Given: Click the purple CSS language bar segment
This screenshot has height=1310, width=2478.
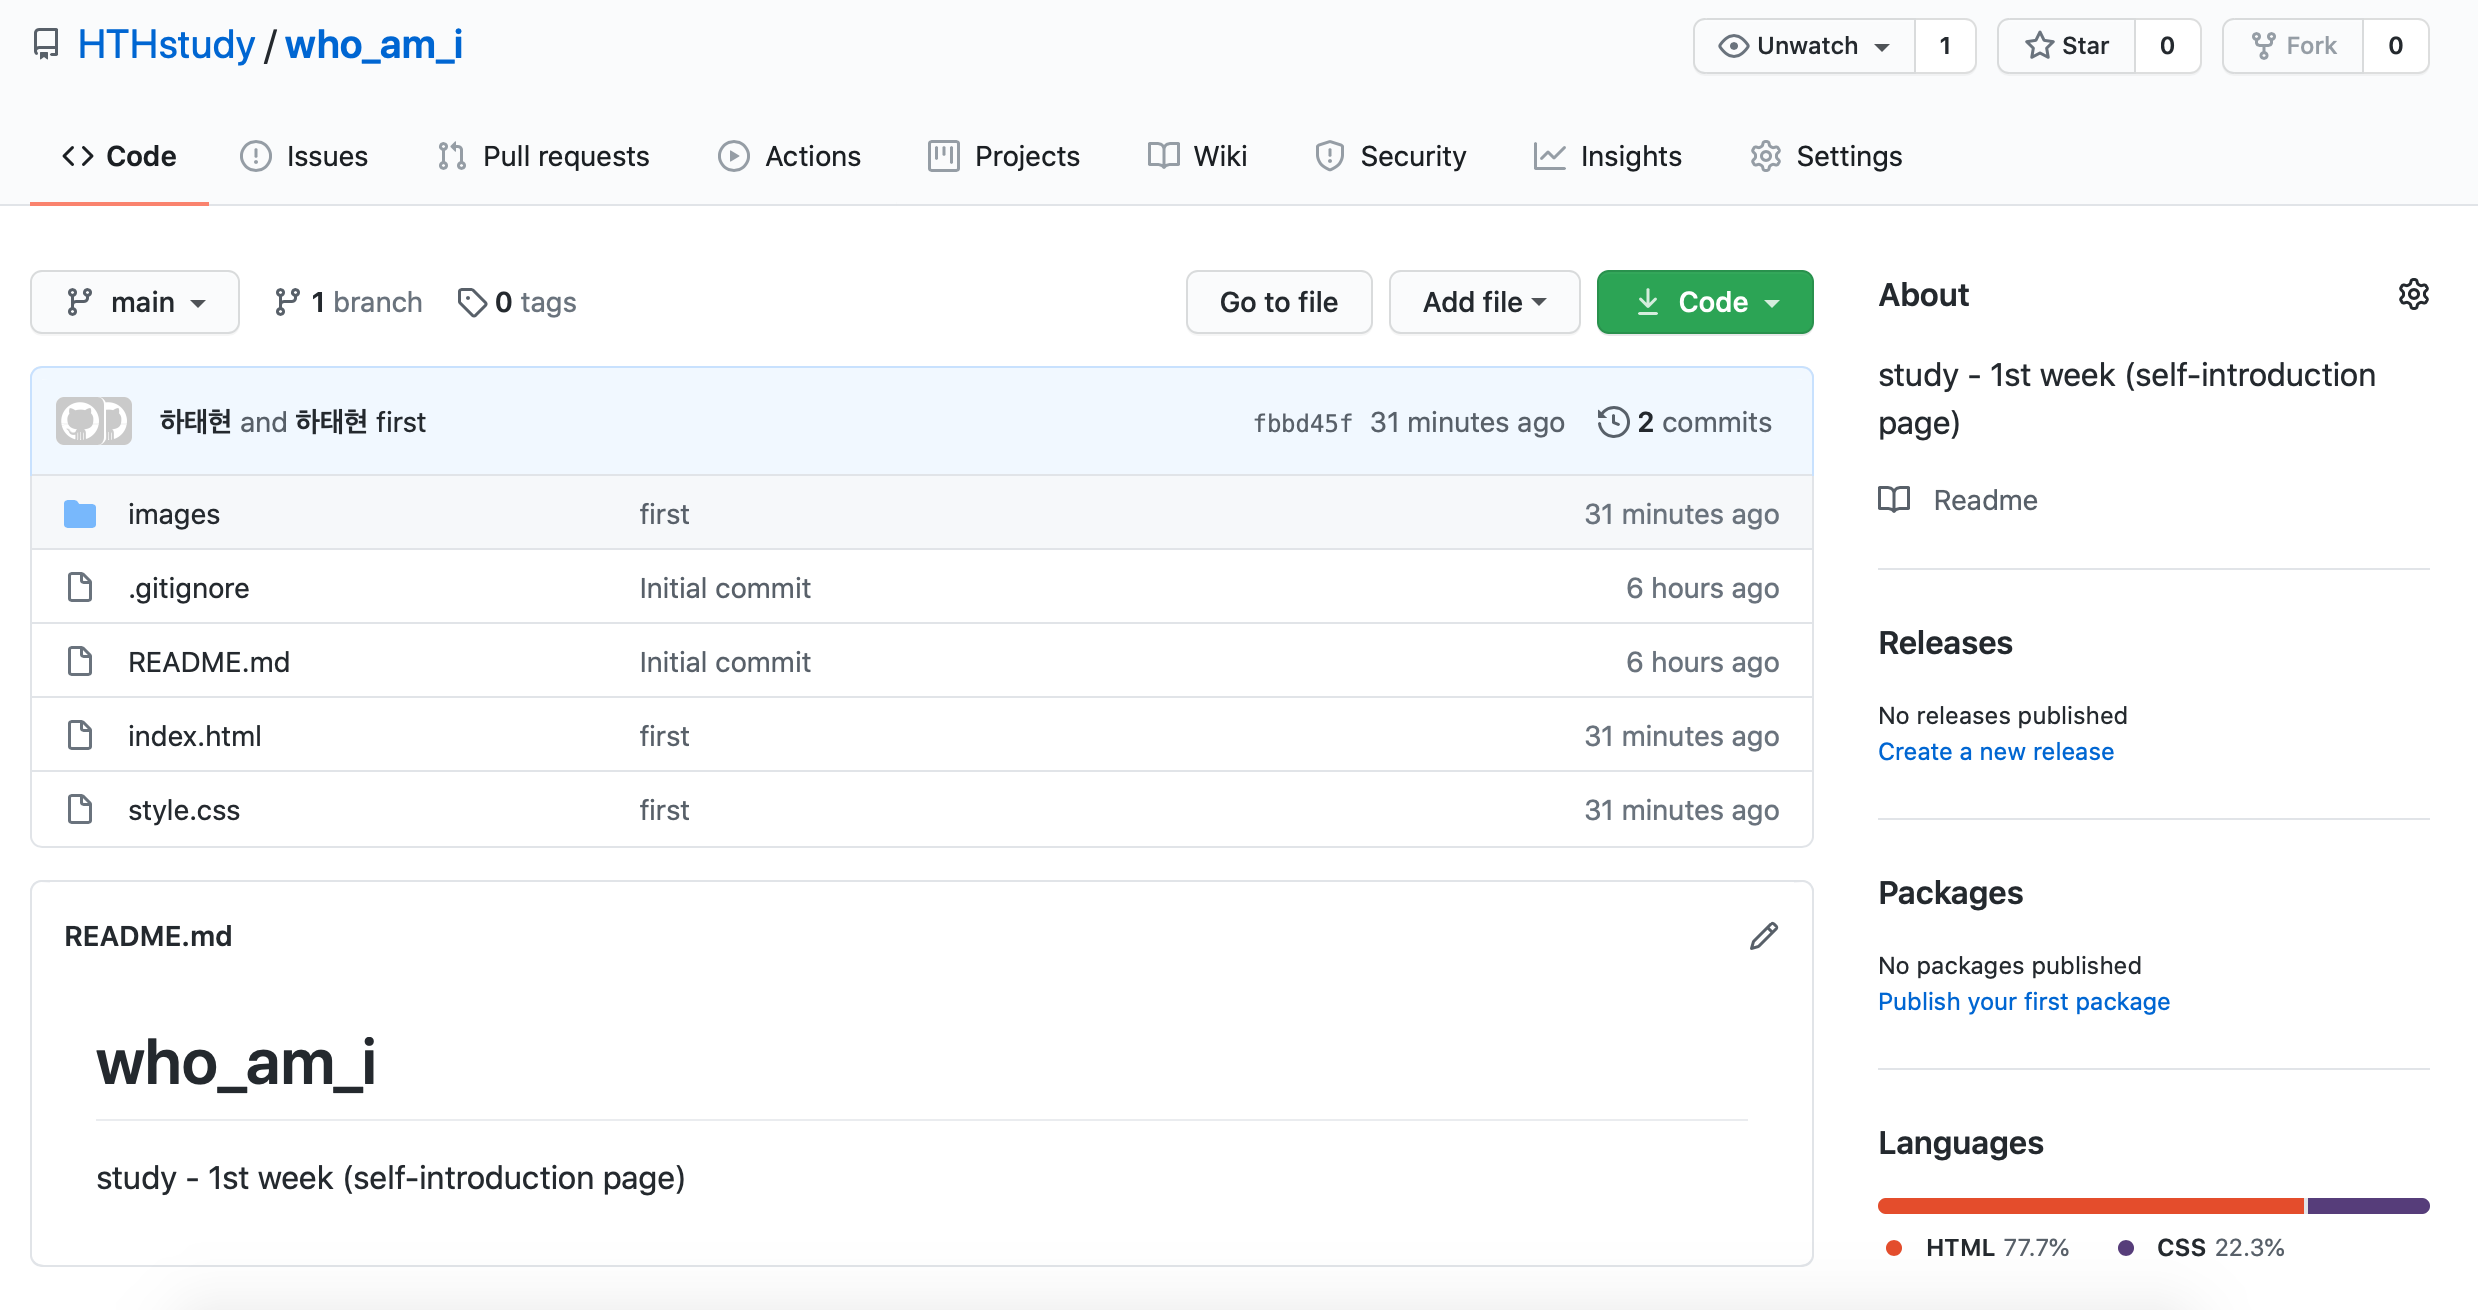Looking at the screenshot, I should pyautogui.click(x=2369, y=1206).
